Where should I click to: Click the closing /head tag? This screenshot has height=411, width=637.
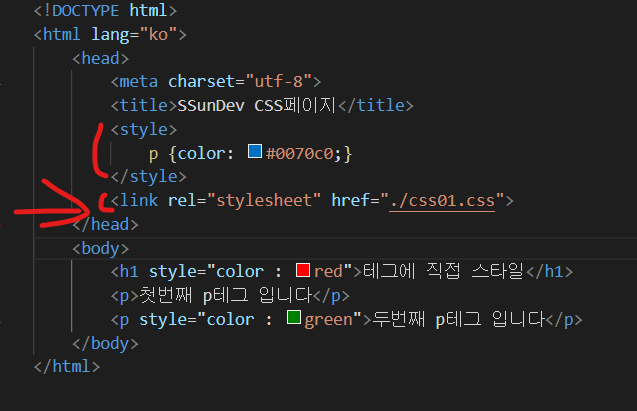[x=105, y=224]
